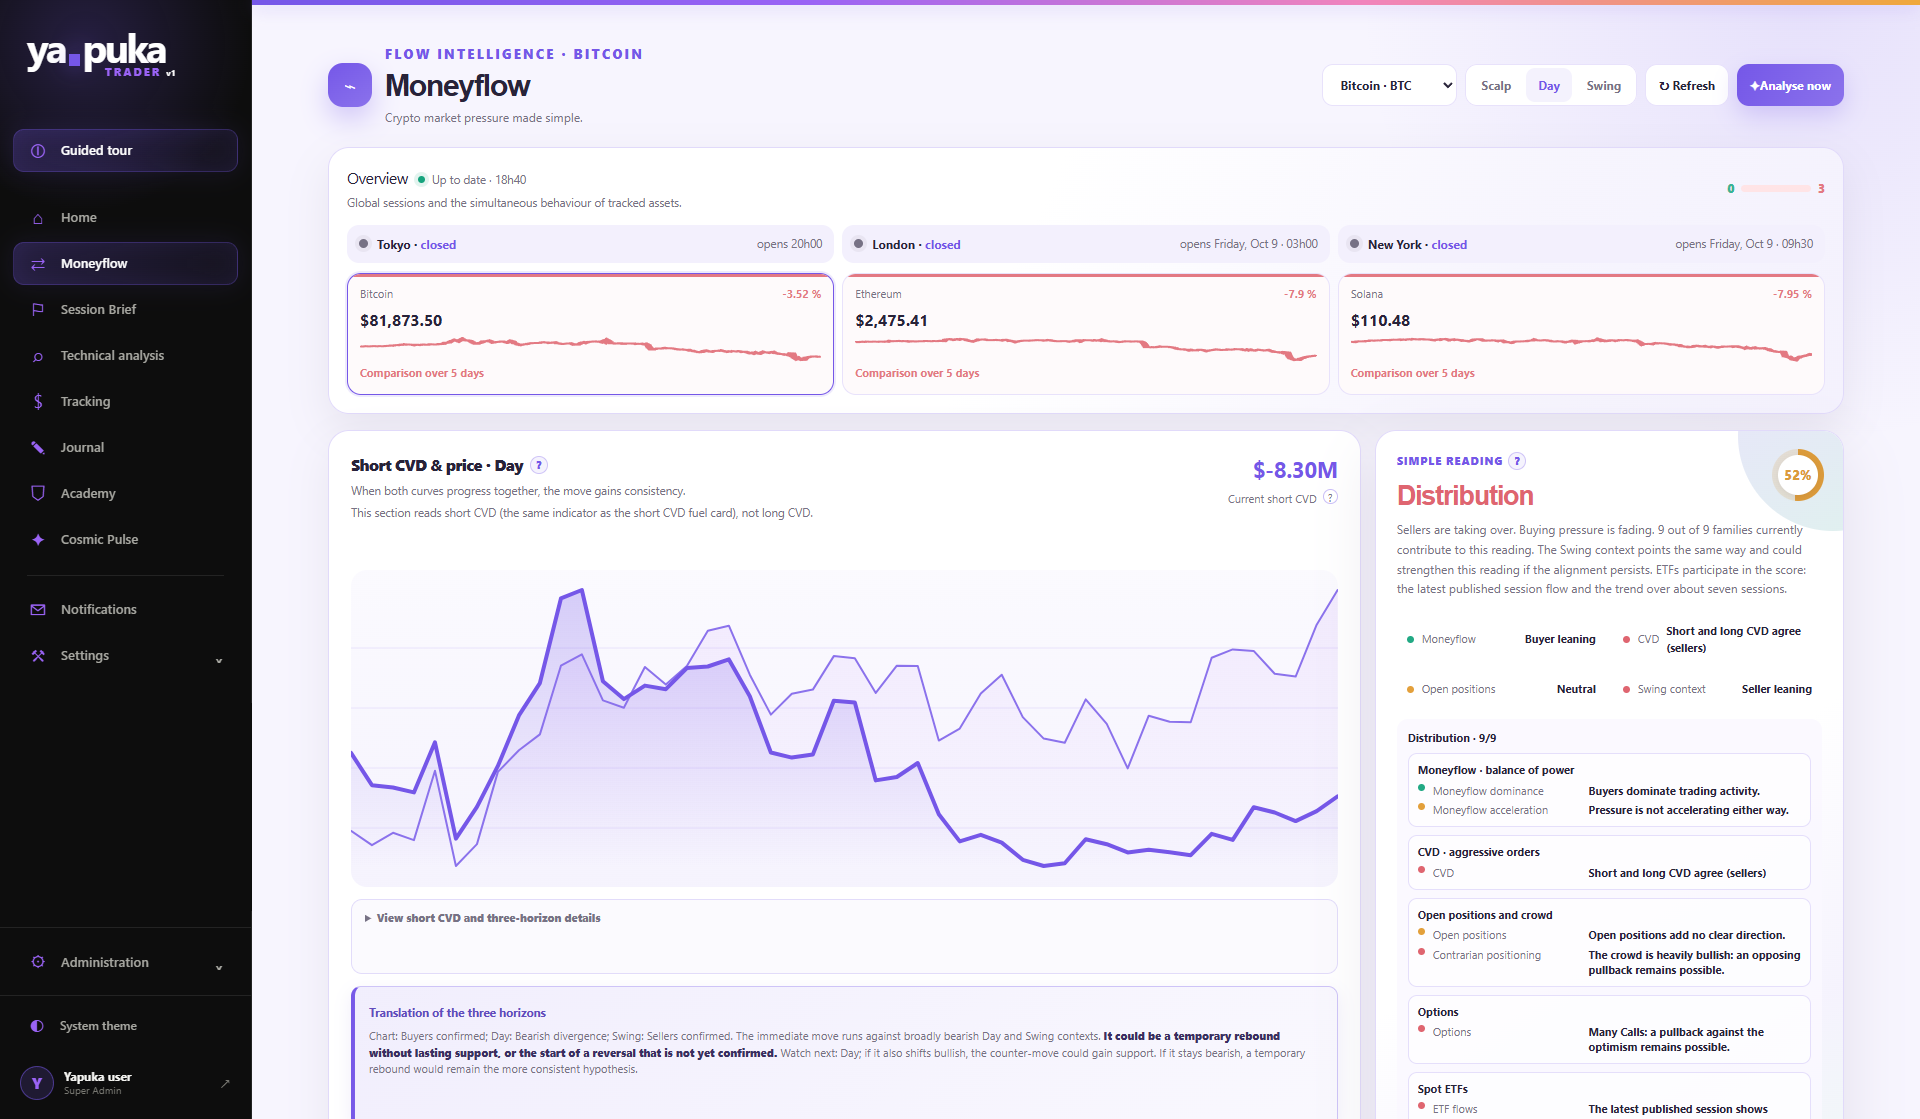Open the Home menu item

(126, 218)
